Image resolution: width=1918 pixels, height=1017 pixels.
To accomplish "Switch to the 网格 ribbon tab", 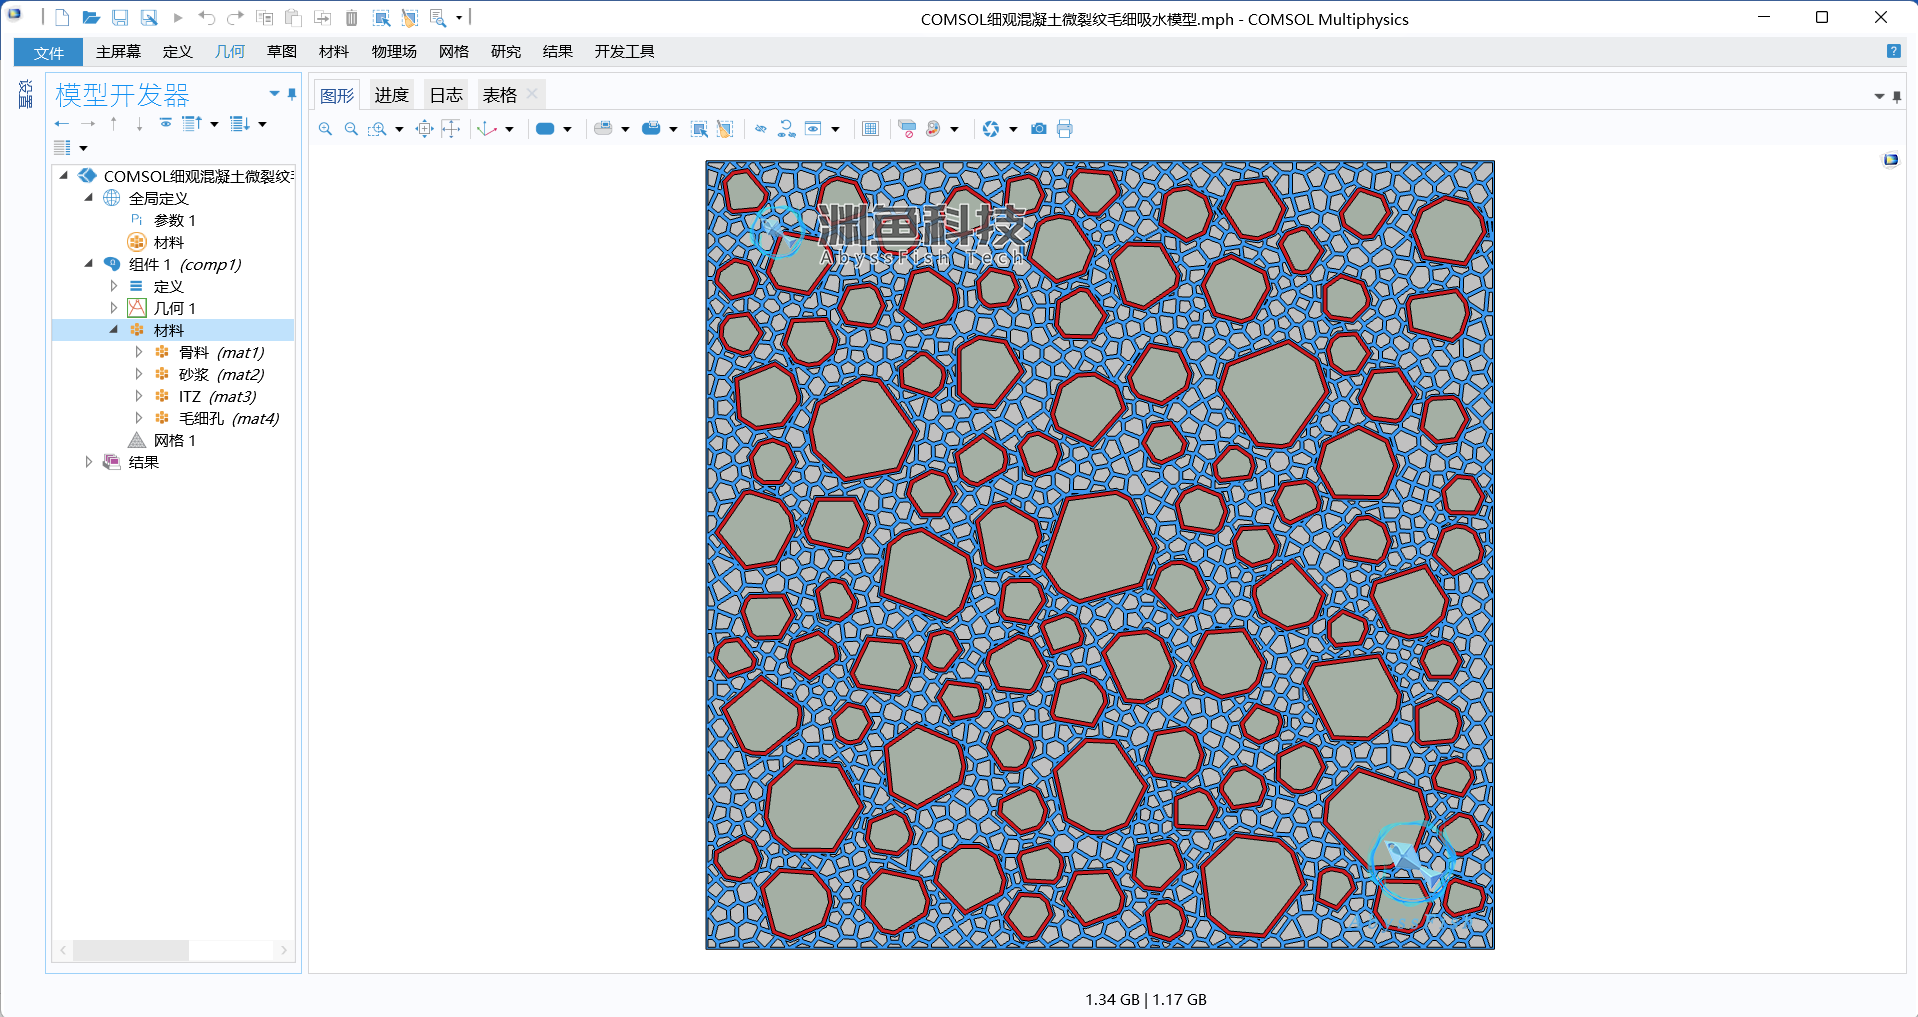I will (x=454, y=52).
